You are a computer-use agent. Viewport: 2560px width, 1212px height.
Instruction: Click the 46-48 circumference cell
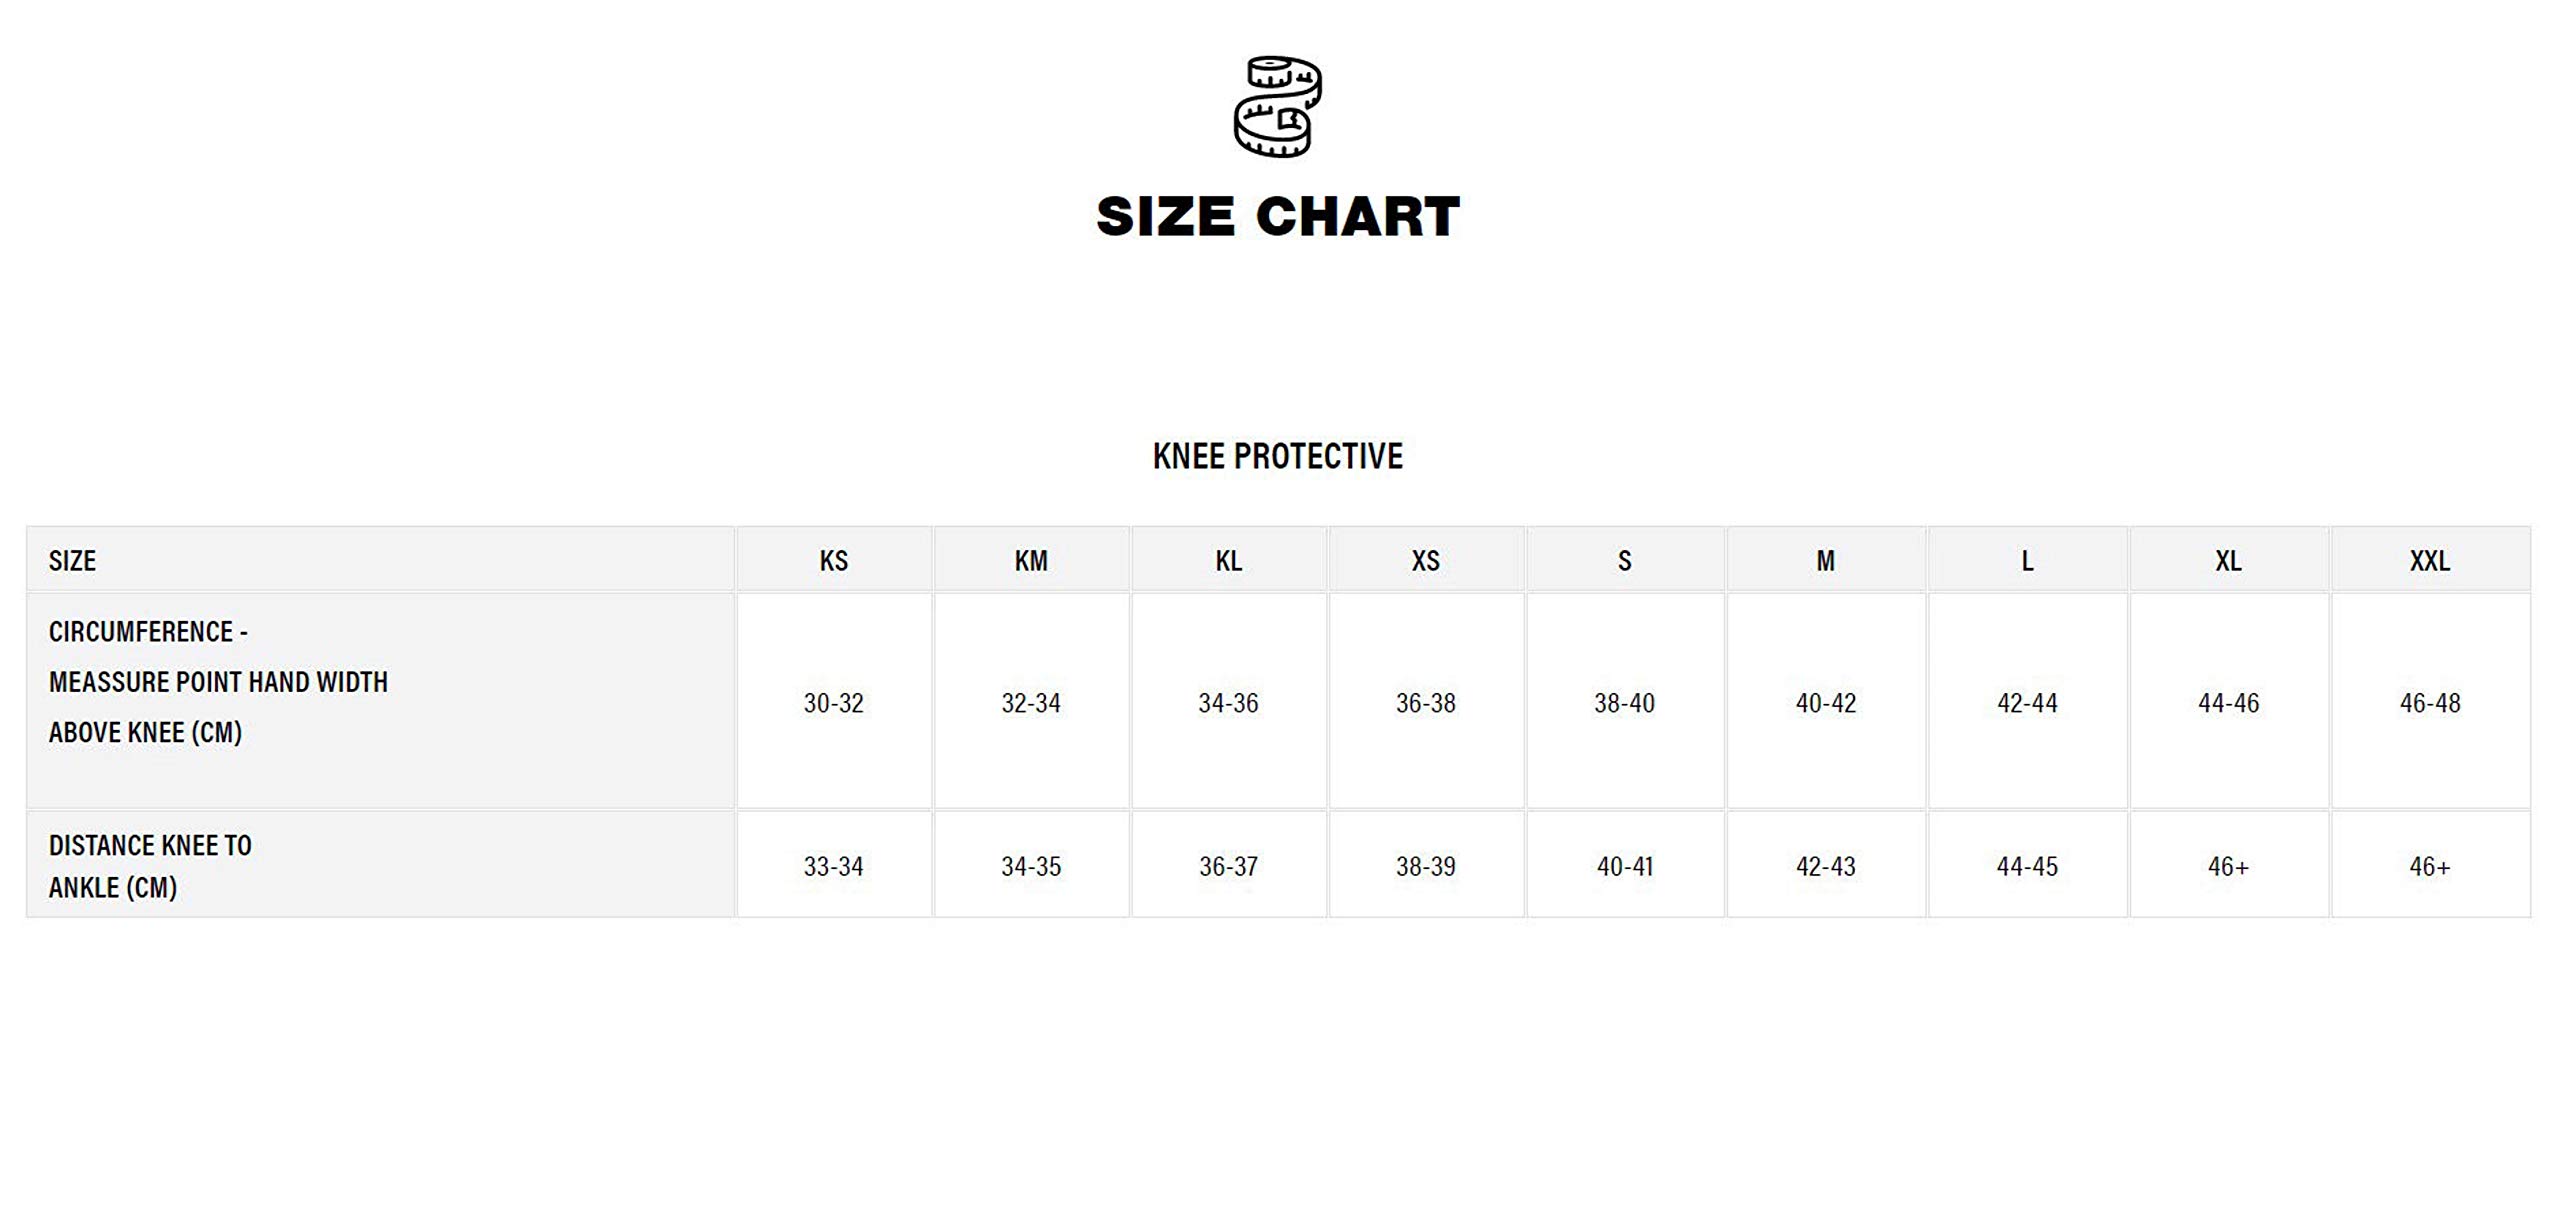[x=2429, y=703]
